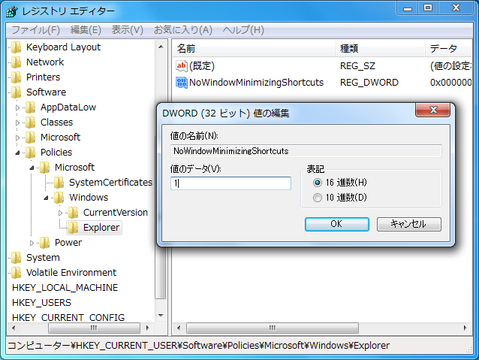Select HKEY_LOCAL_MACHINE in the tree
Viewport: 479px width, 360px height.
pyautogui.click(x=65, y=288)
